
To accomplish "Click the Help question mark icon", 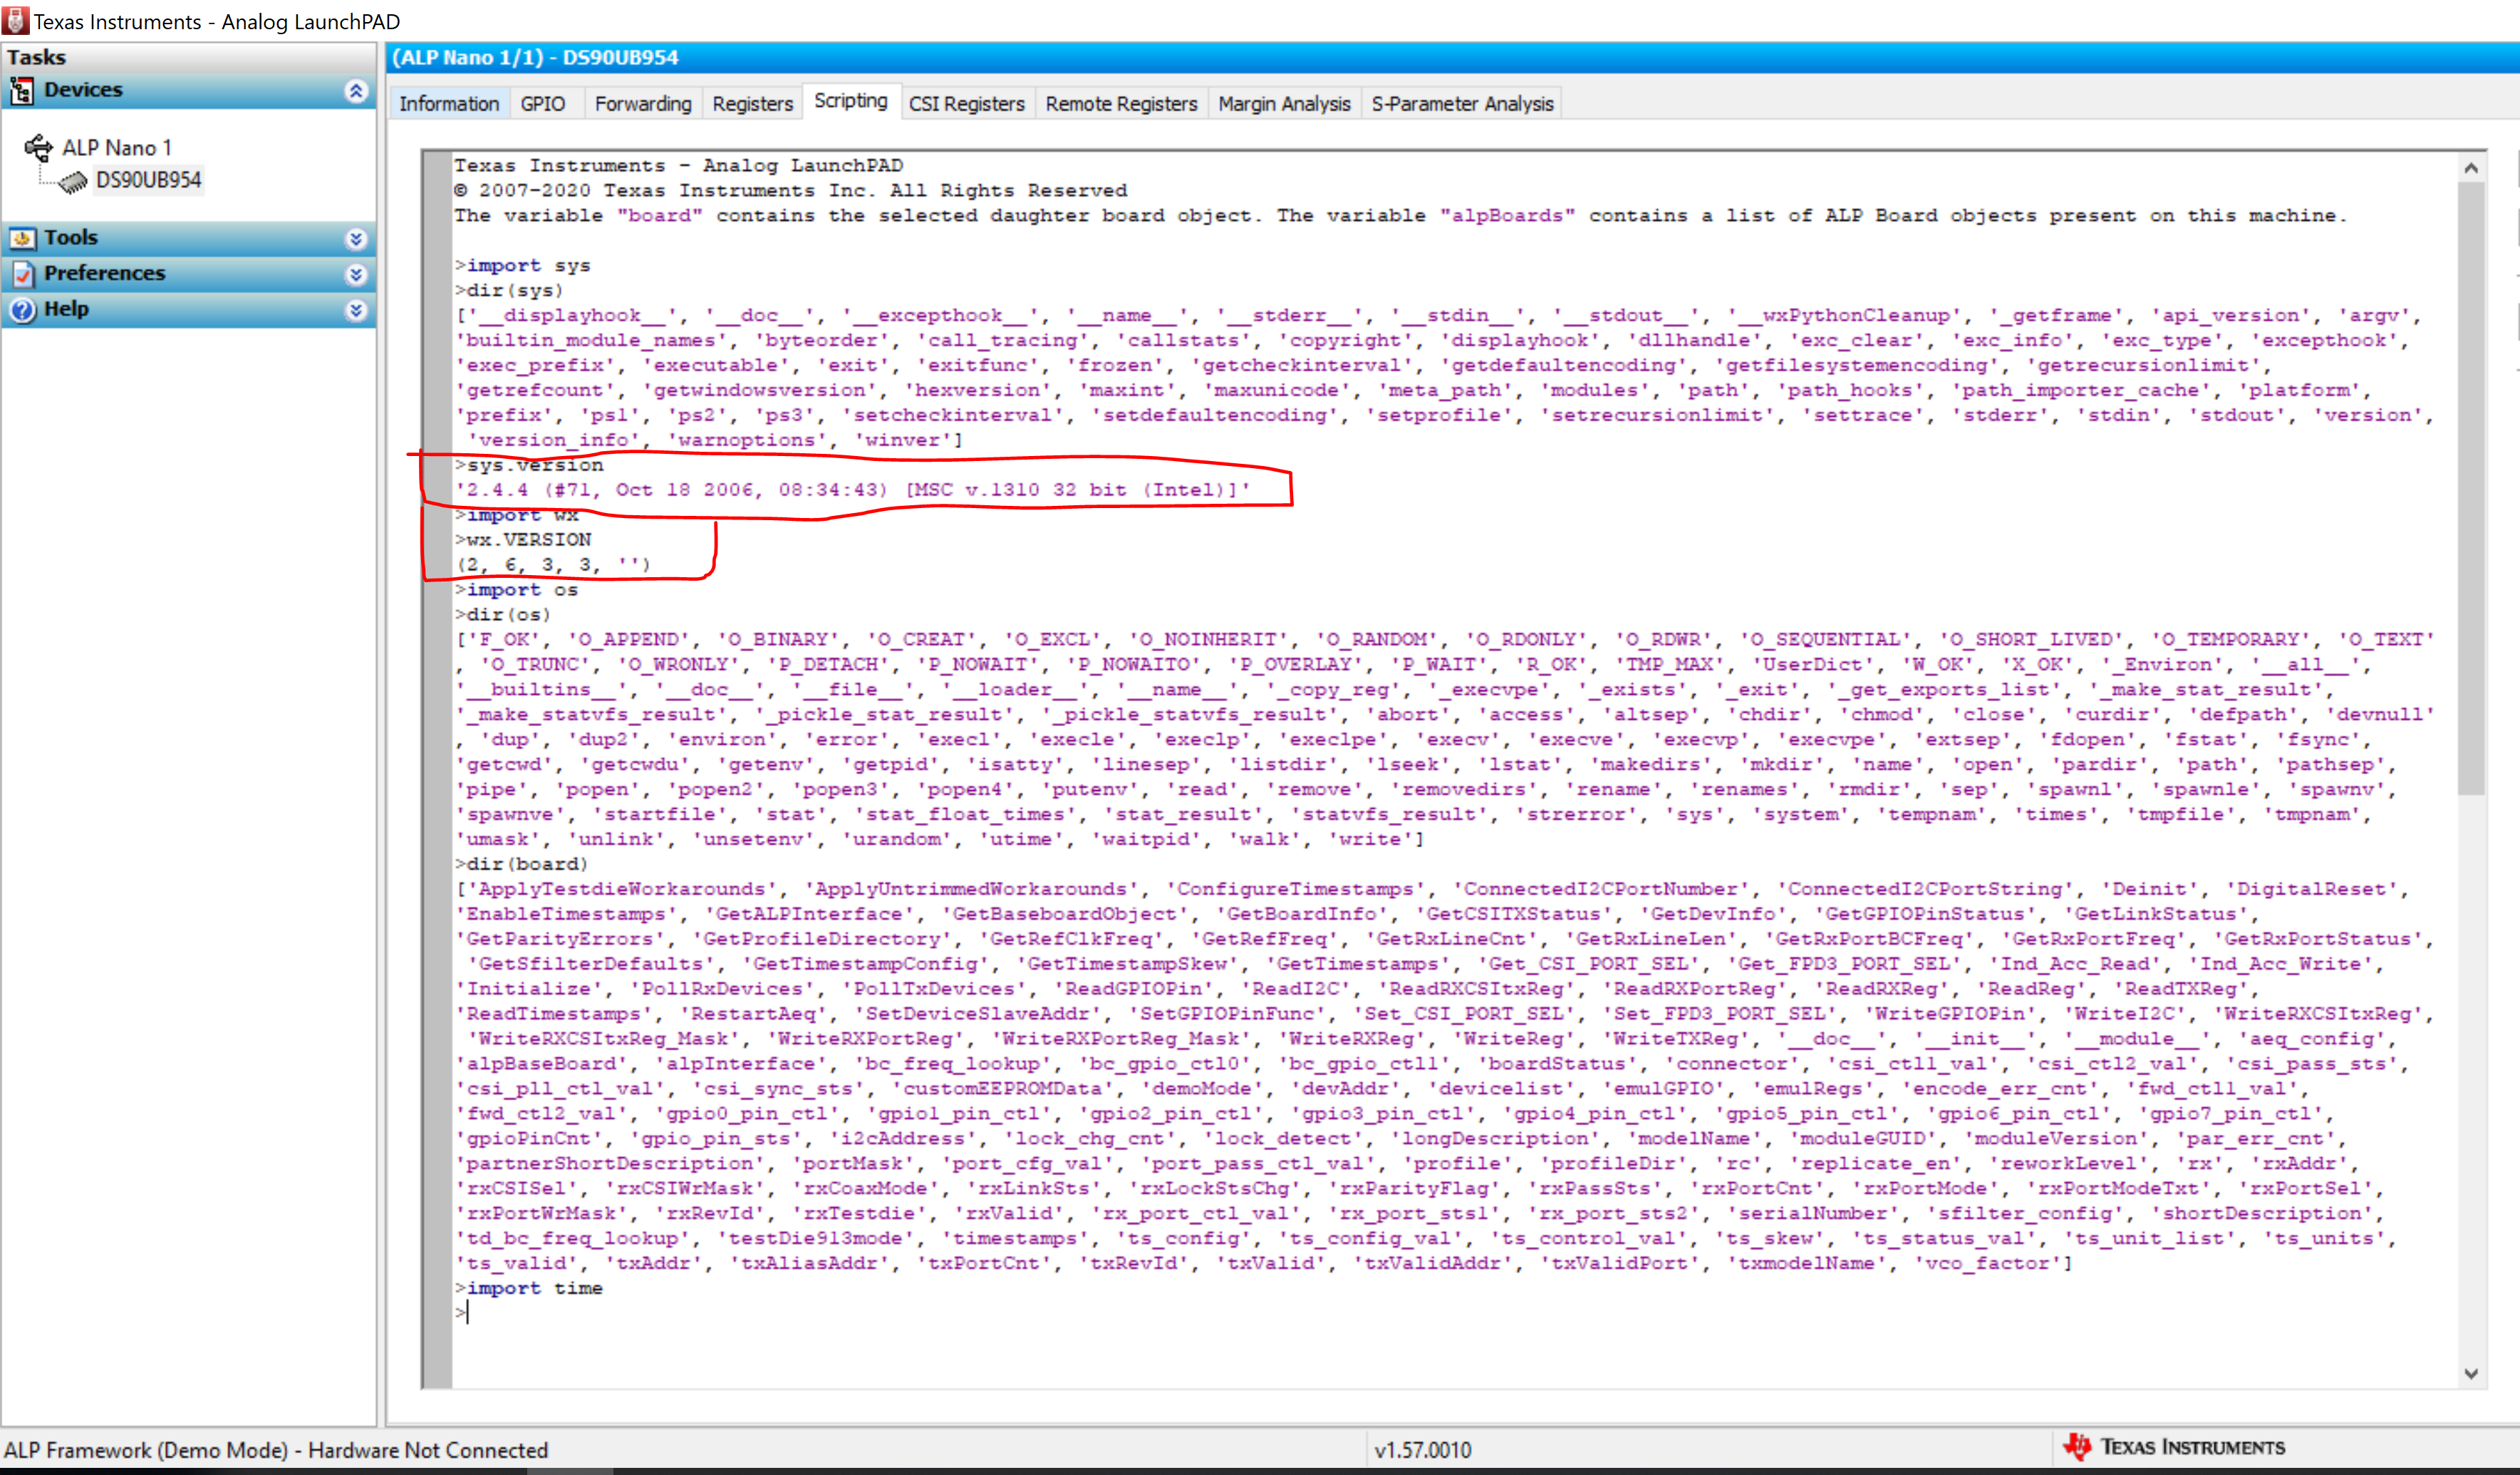I will click(x=21, y=310).
